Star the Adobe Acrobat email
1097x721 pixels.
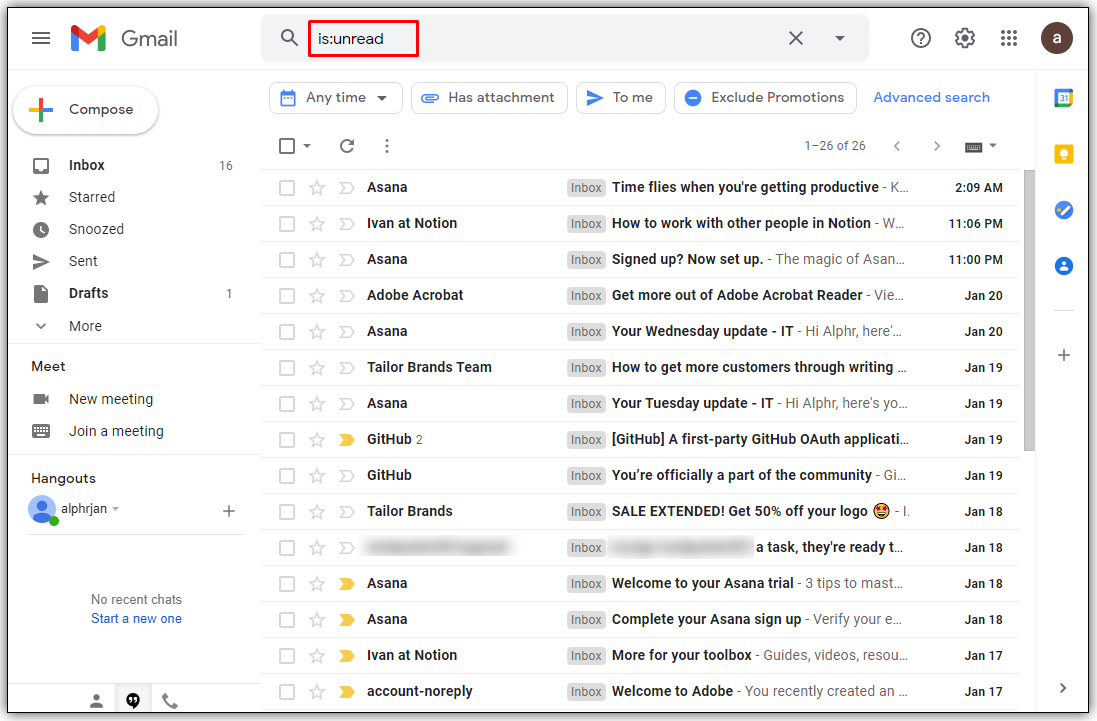[316, 295]
